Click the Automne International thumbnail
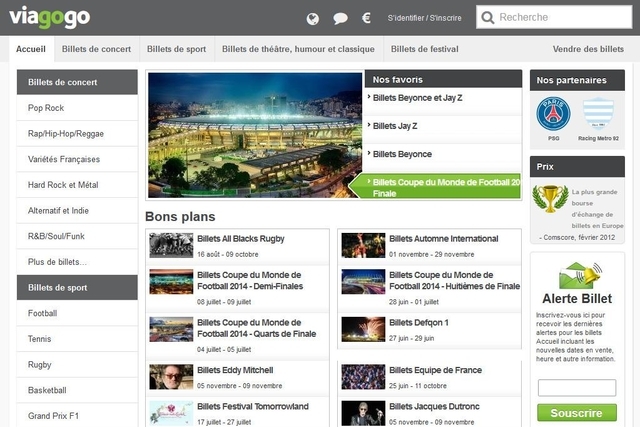Image resolution: width=640 pixels, height=427 pixels. [x=363, y=245]
